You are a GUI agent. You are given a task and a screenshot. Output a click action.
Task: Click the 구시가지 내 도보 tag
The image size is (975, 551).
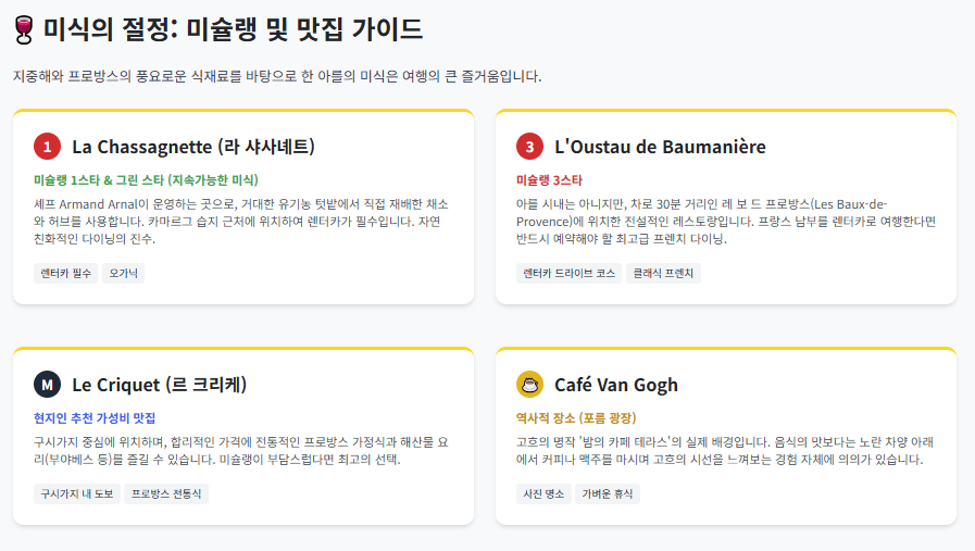click(76, 494)
